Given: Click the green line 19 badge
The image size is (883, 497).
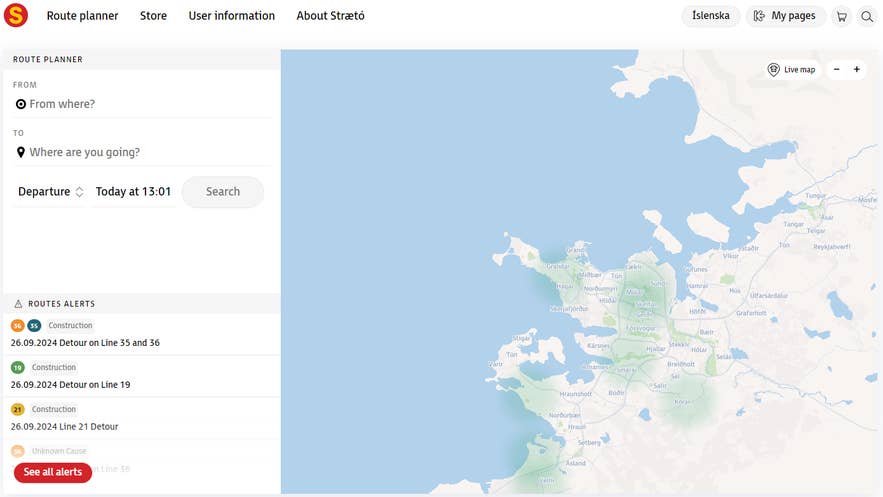Looking at the screenshot, I should [x=18, y=368].
